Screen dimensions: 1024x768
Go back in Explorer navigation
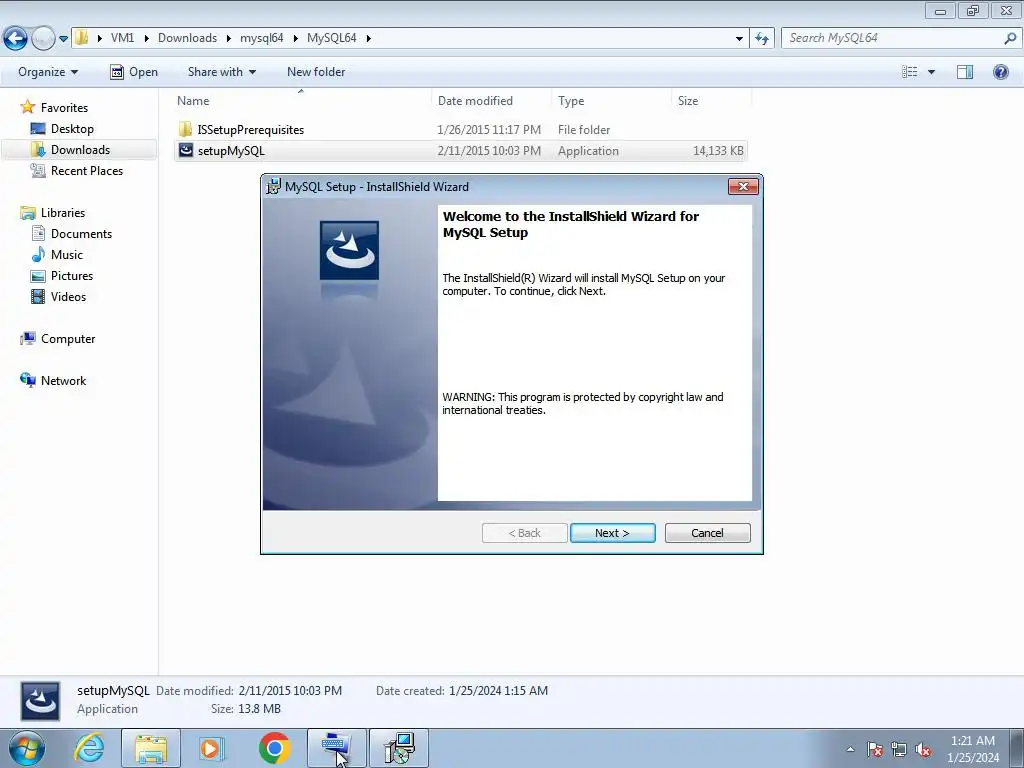15,39
